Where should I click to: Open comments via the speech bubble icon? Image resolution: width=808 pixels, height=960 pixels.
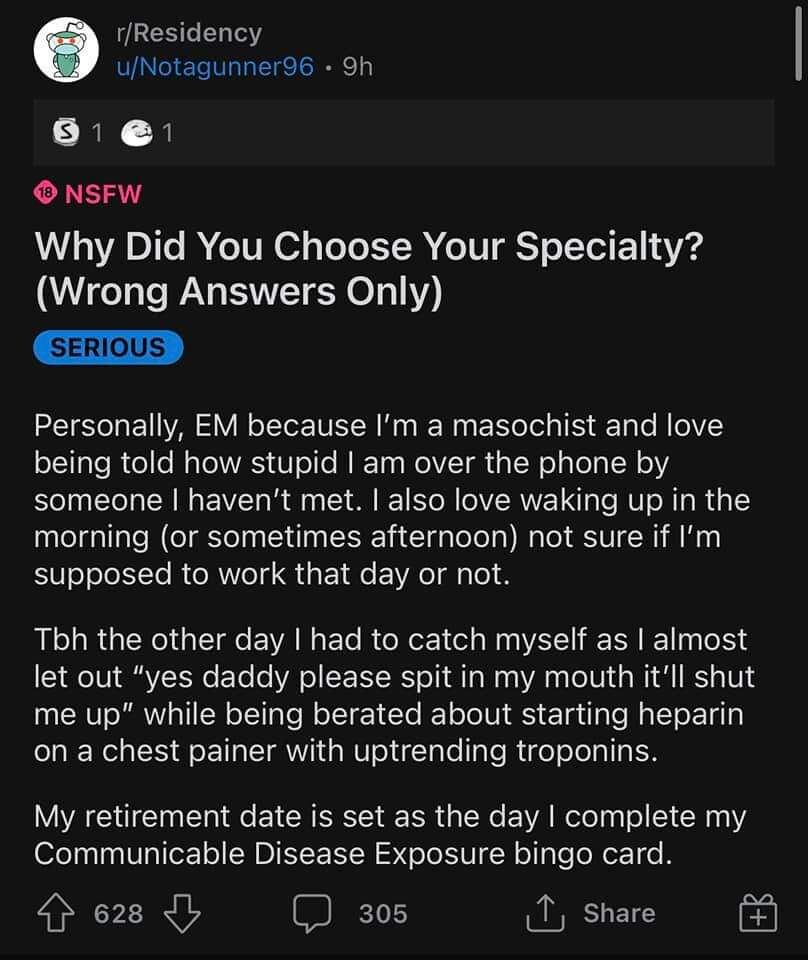(312, 913)
